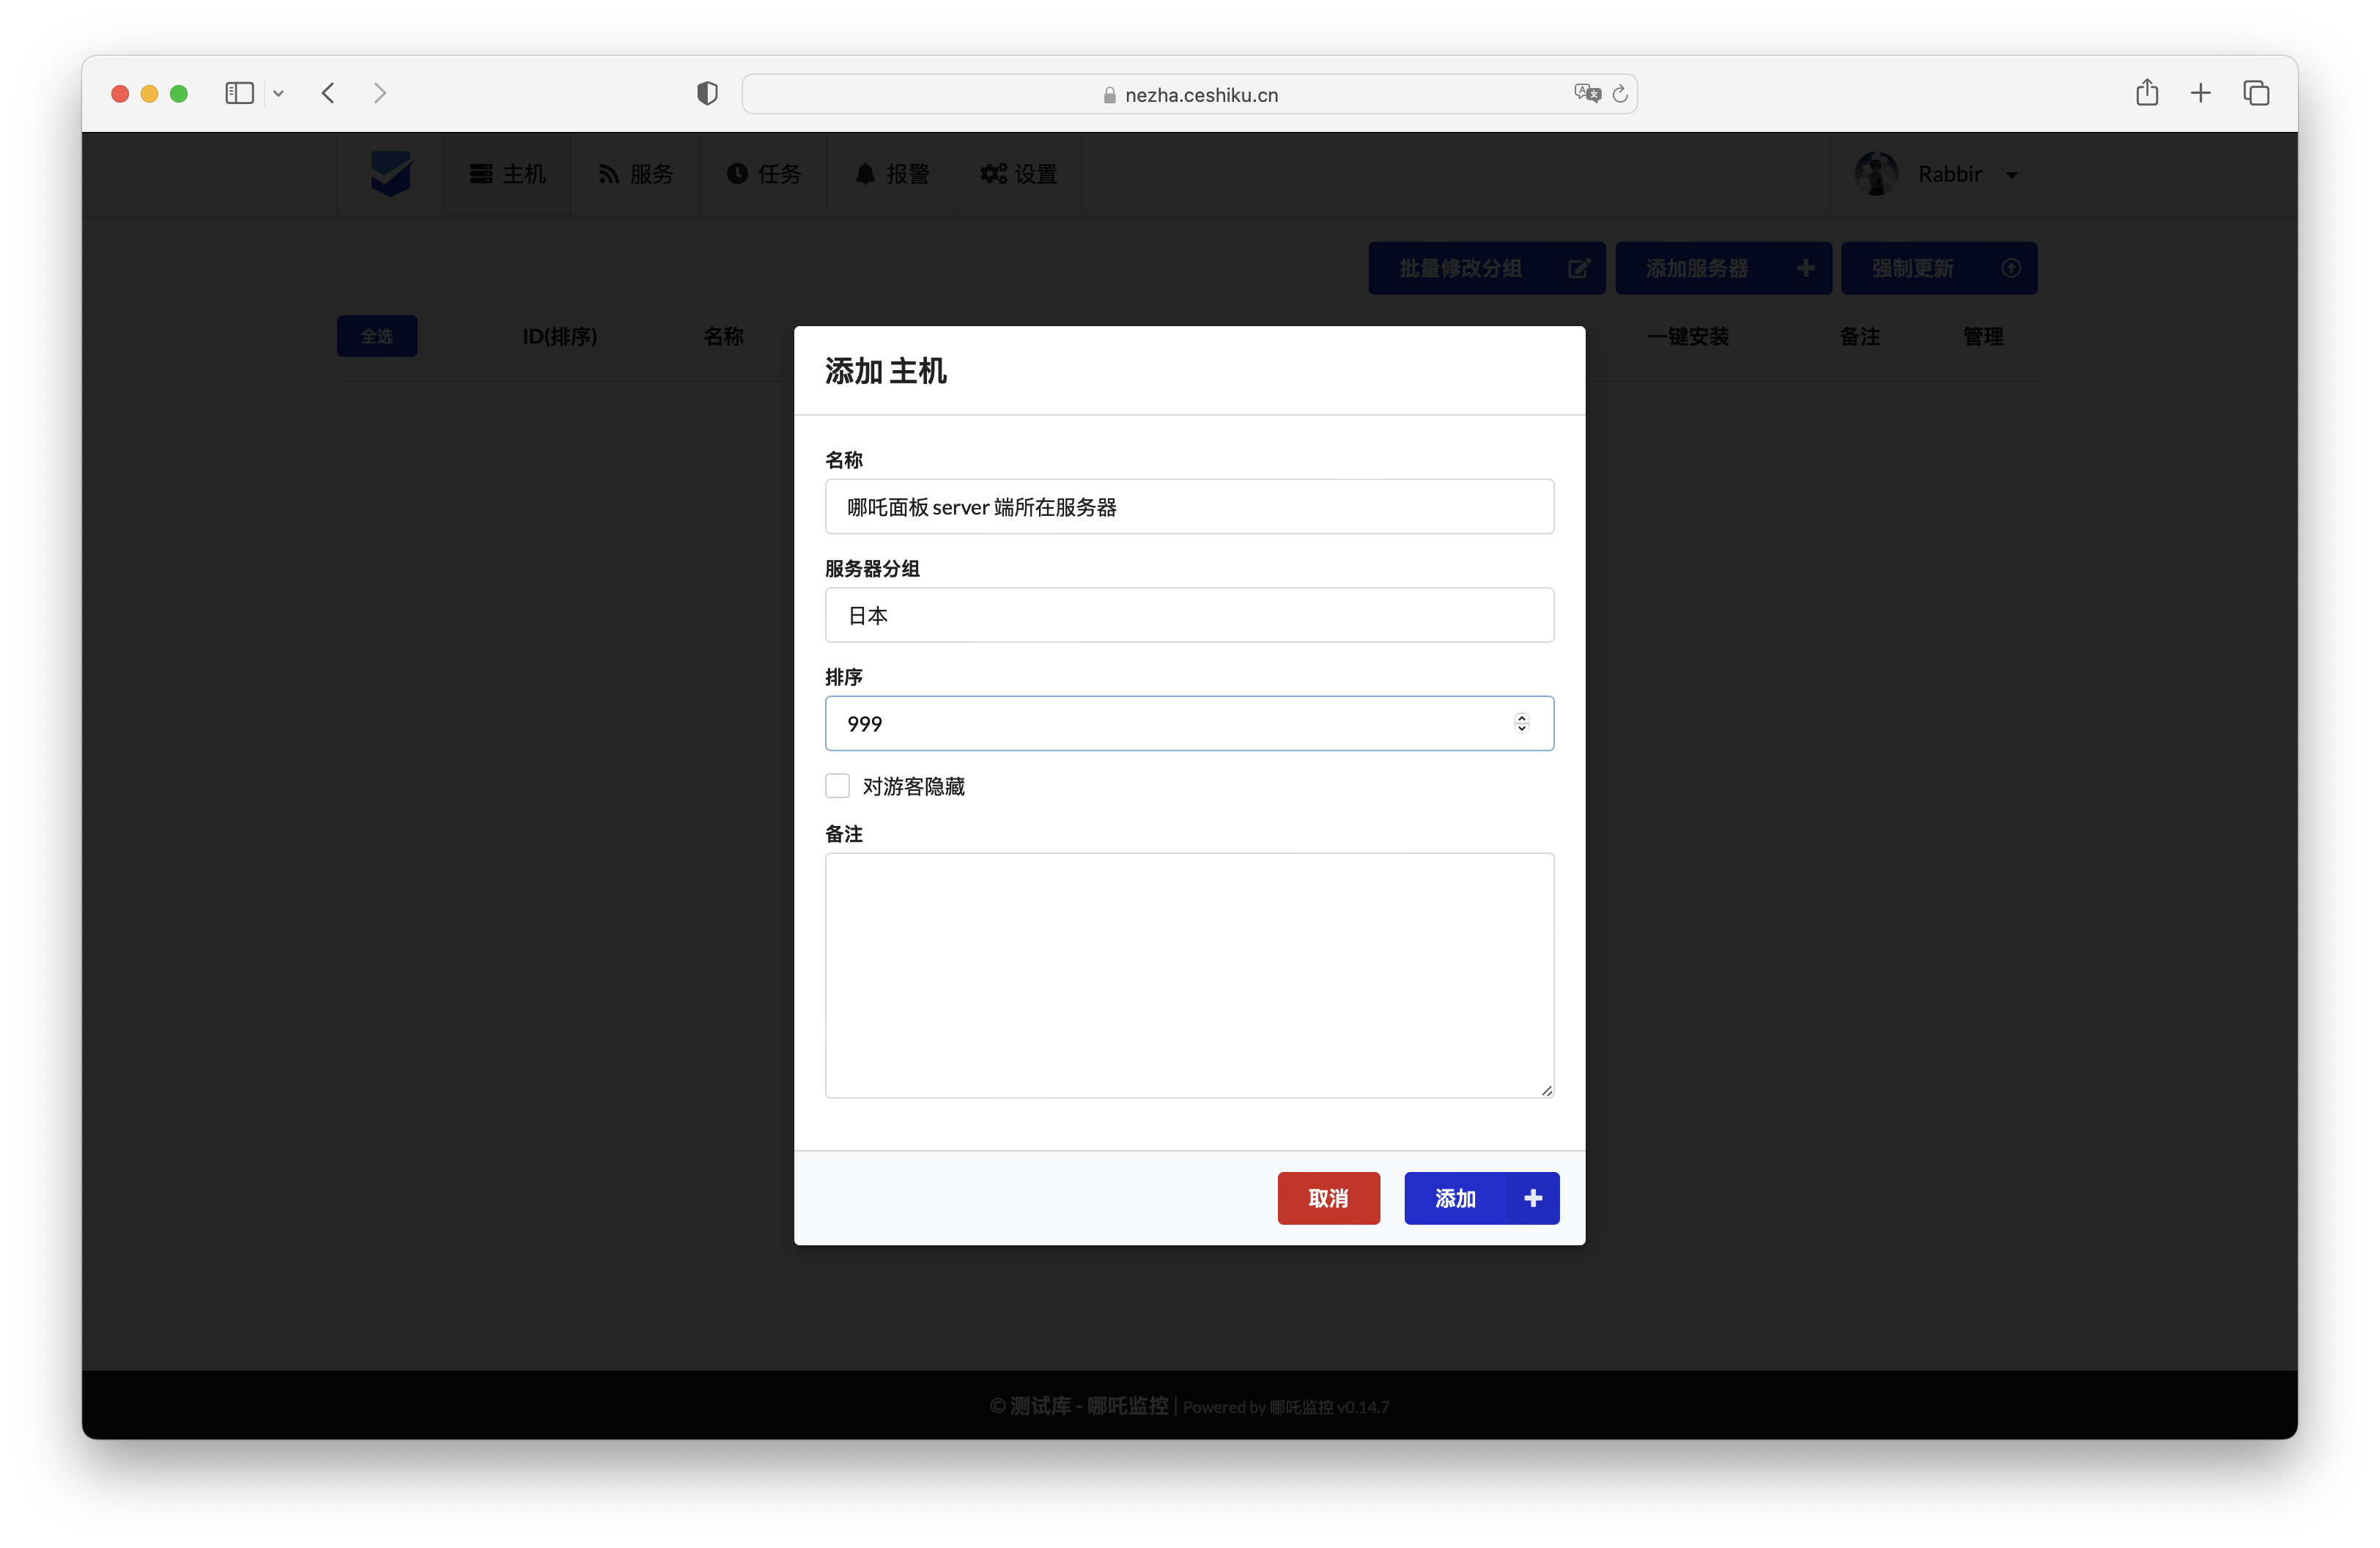The height and width of the screenshot is (1548, 2380).
Task: Open the 任务 menu item
Action: click(x=764, y=174)
